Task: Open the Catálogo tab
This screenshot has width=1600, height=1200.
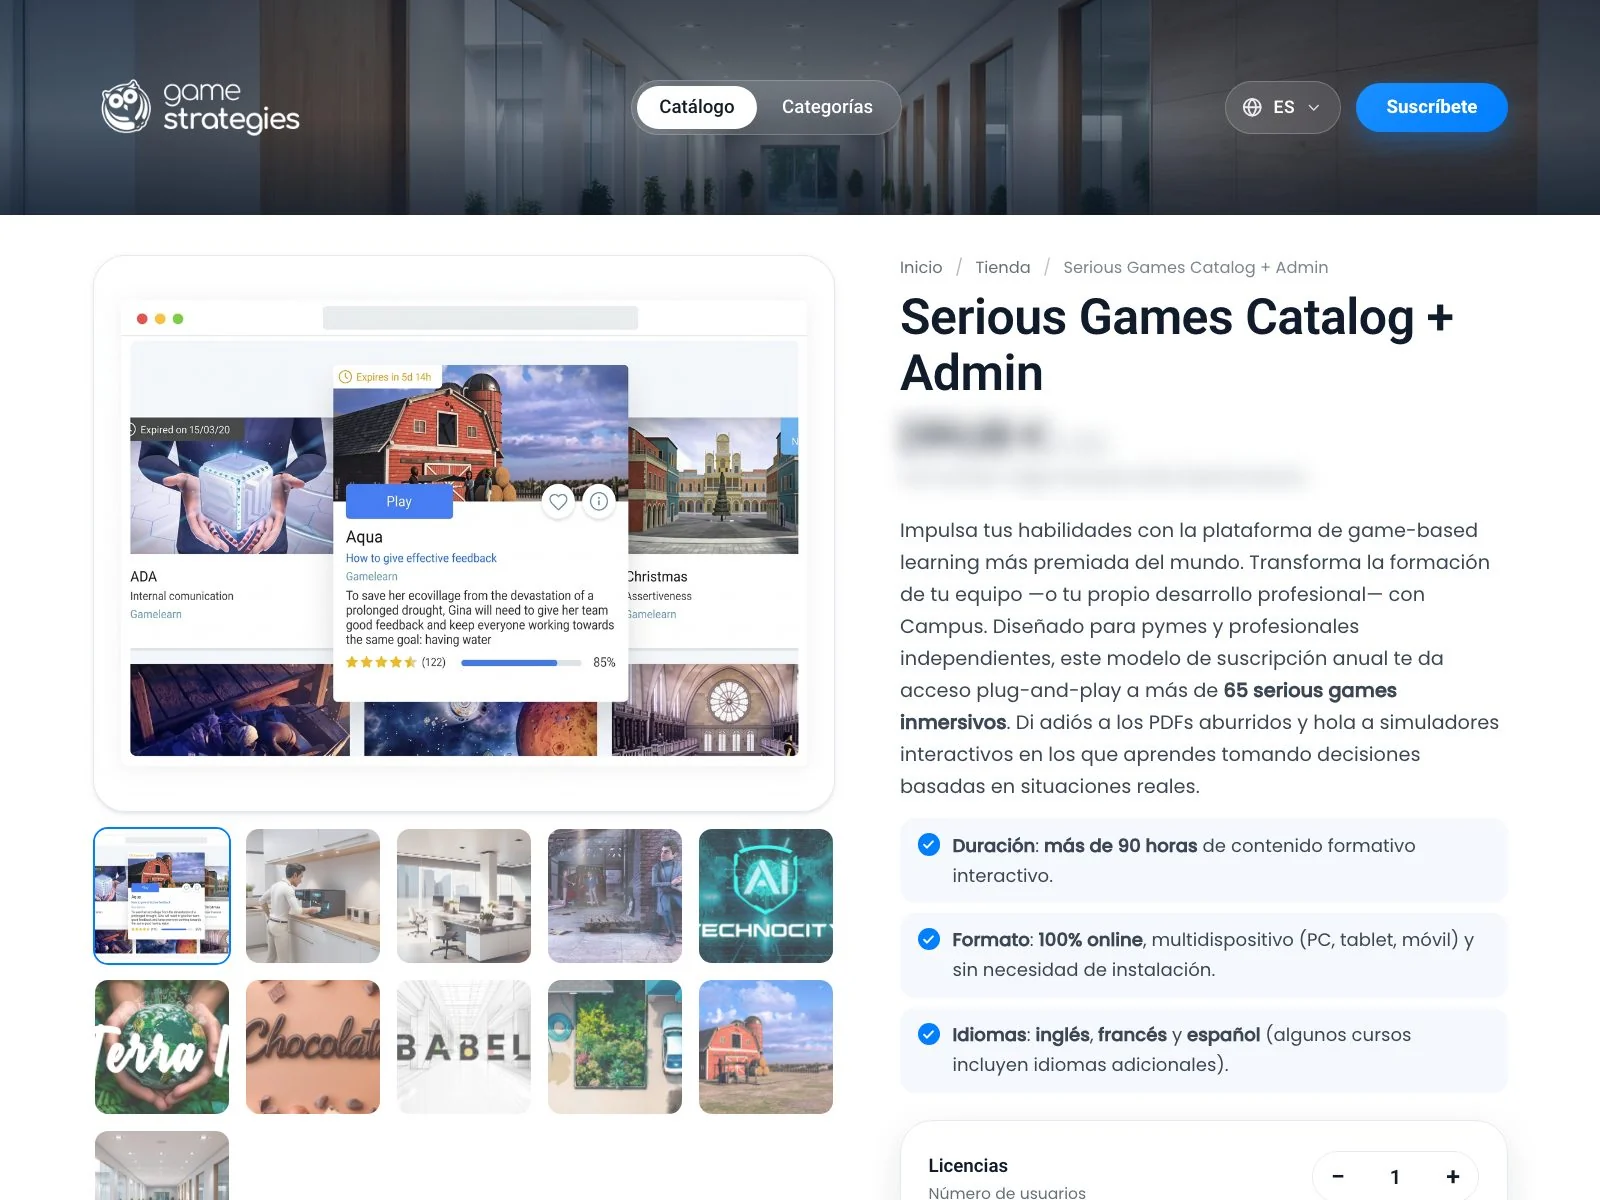Action: [696, 107]
